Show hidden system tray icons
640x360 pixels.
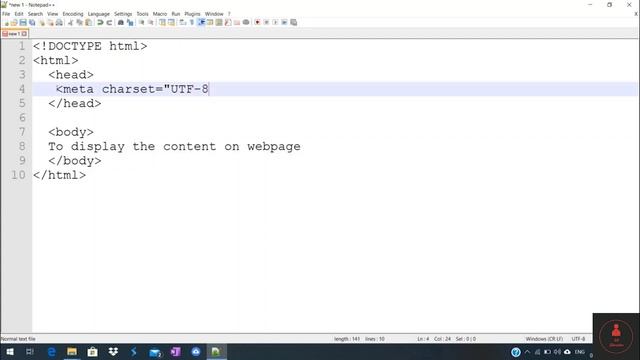point(527,352)
